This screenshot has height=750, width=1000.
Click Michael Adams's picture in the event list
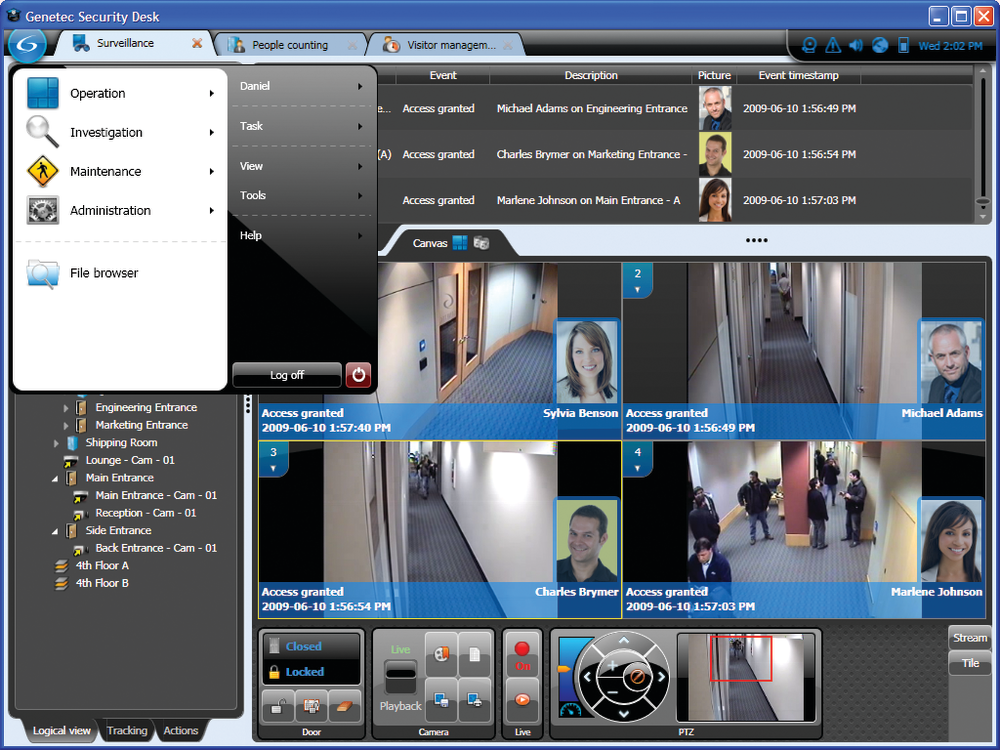[x=714, y=107]
